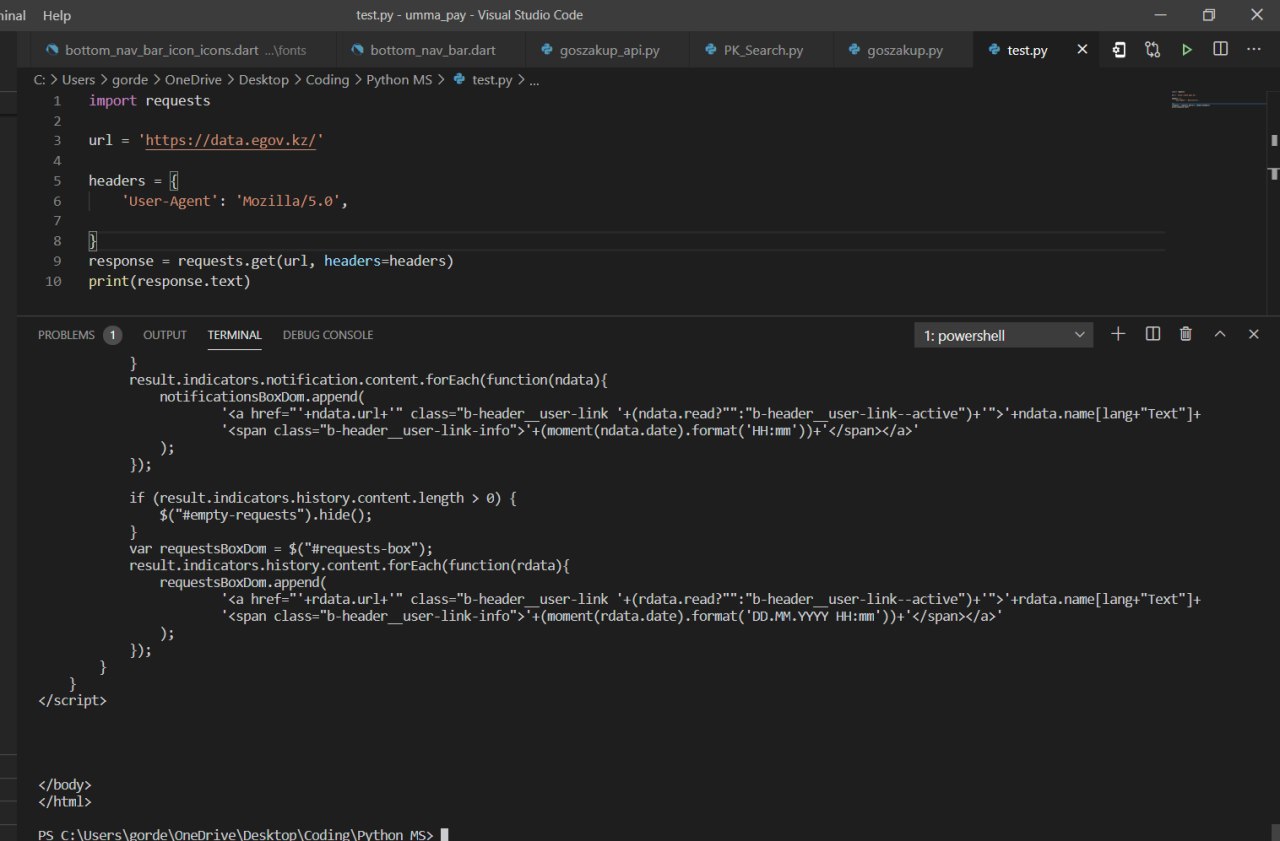Switch to the OUTPUT panel tab
Viewport: 1280px width, 841px height.
point(165,335)
